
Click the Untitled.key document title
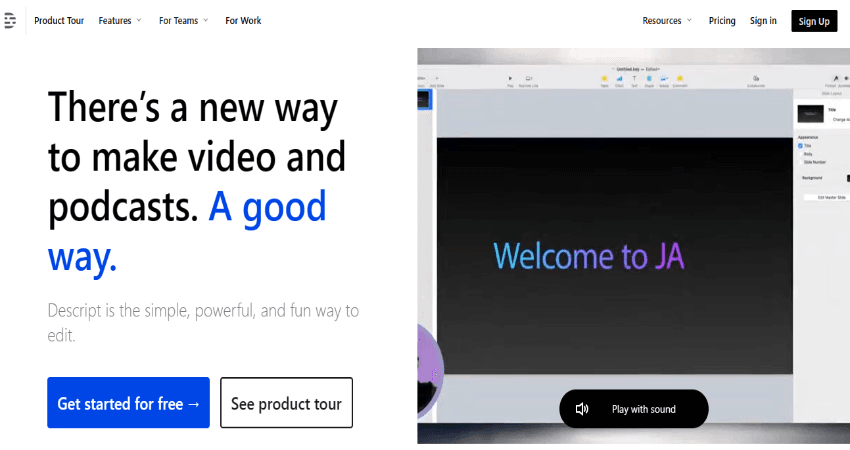tap(628, 69)
